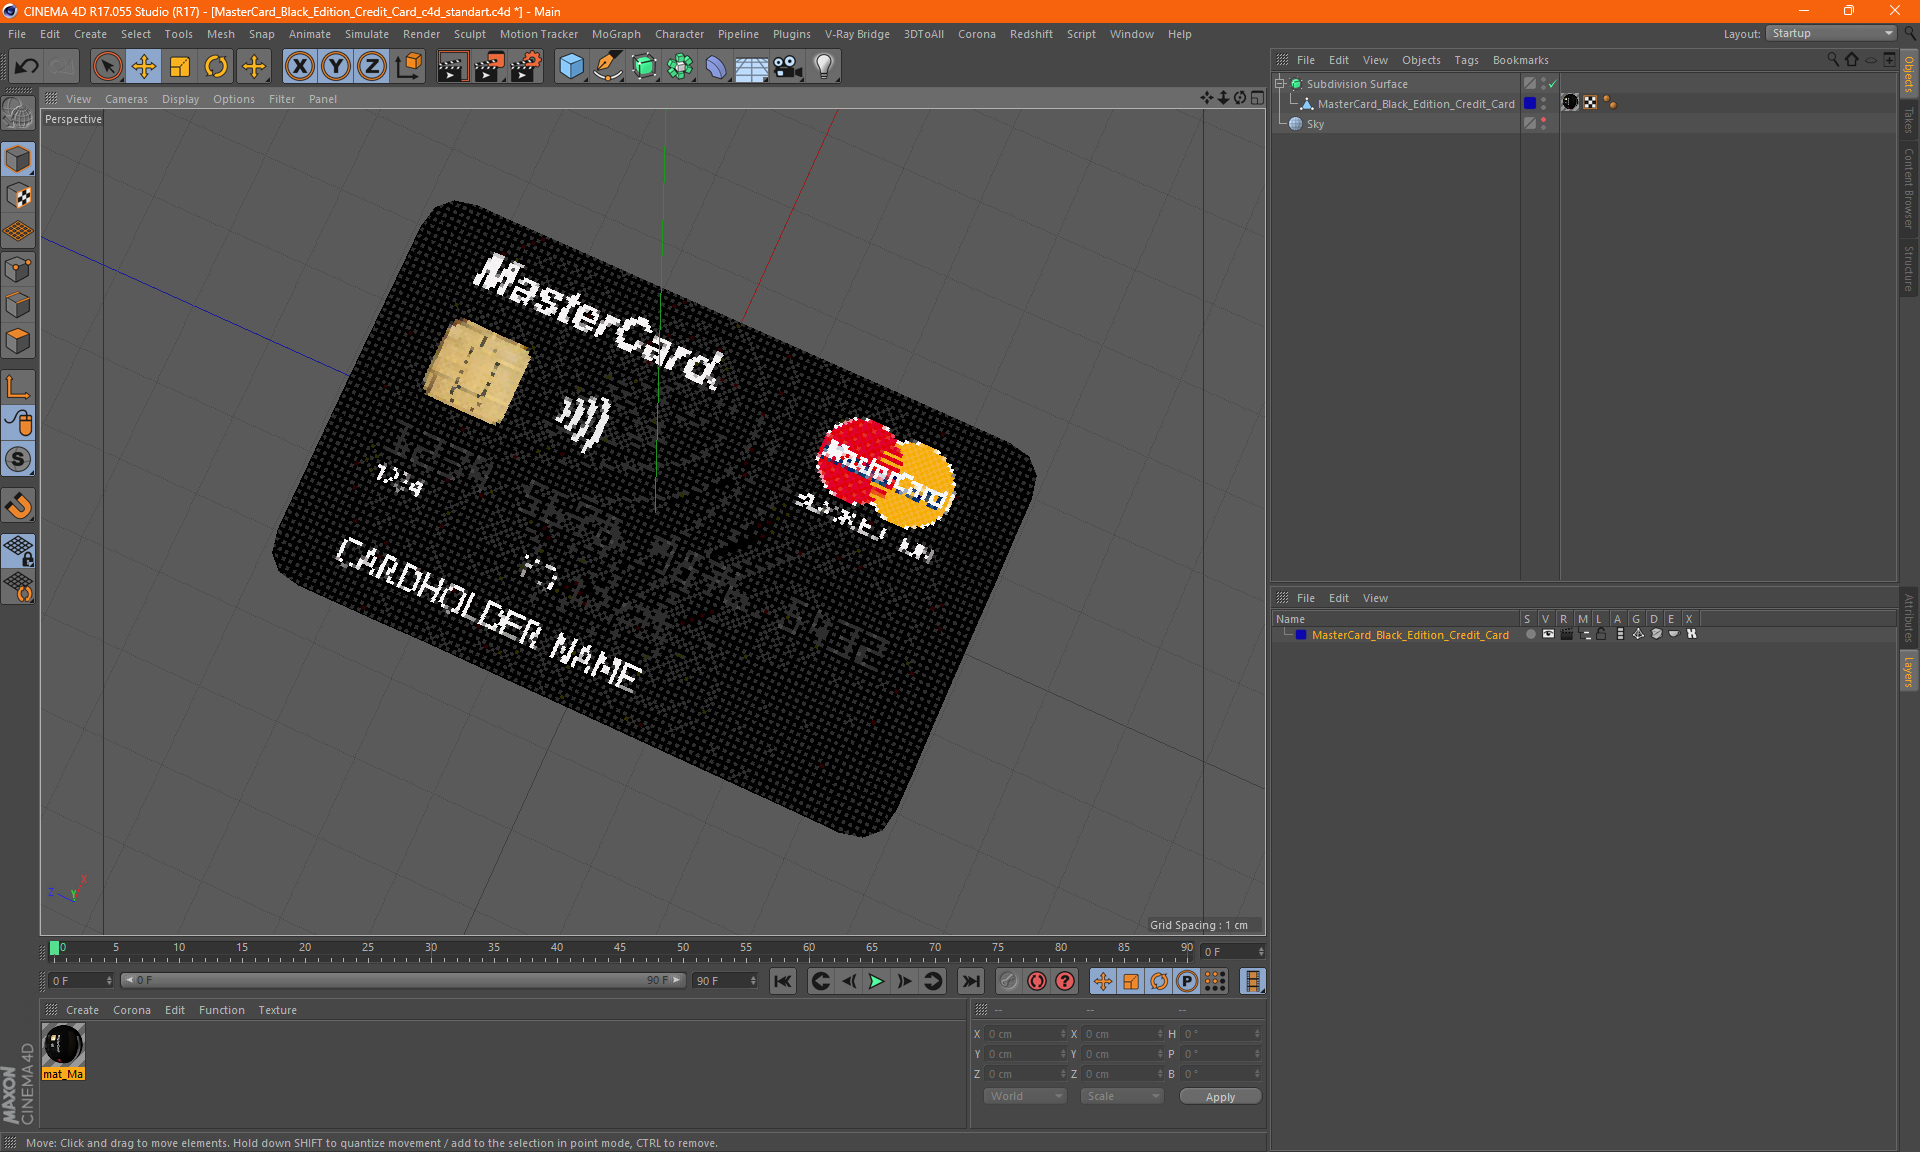Screen dimensions: 1920x1152
Task: Toggle X-axis lock
Action: (x=299, y=67)
